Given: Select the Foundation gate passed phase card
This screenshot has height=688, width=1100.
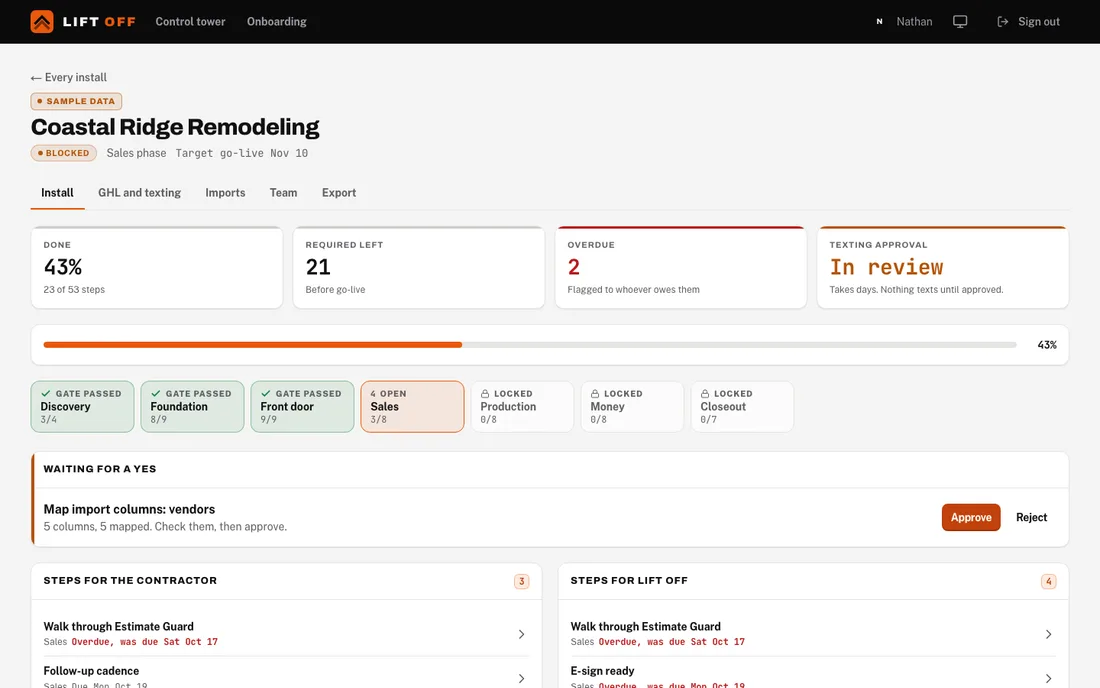Looking at the screenshot, I should [192, 407].
